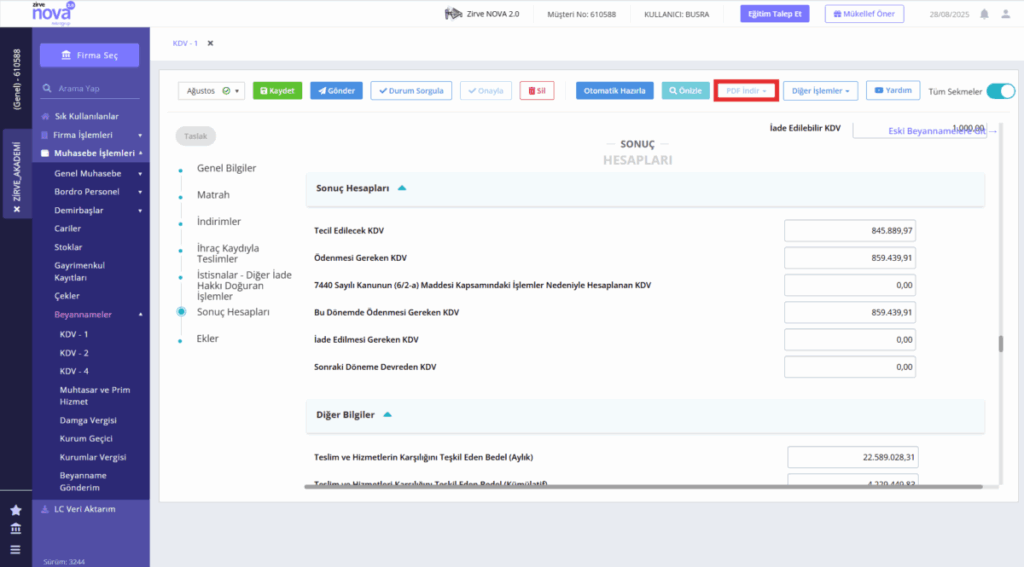Click the Zirve Nova logo
The width and height of the screenshot is (1024, 567).
53,13
